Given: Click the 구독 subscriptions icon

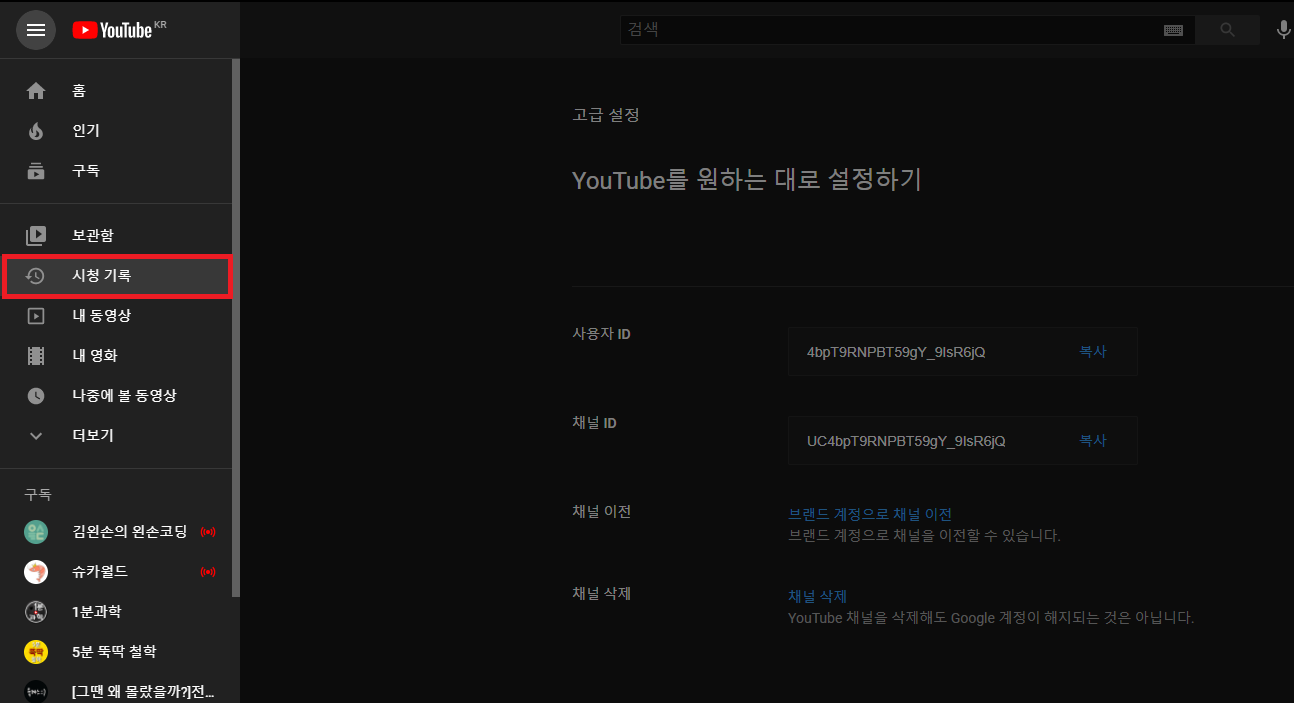Looking at the screenshot, I should click(36, 171).
